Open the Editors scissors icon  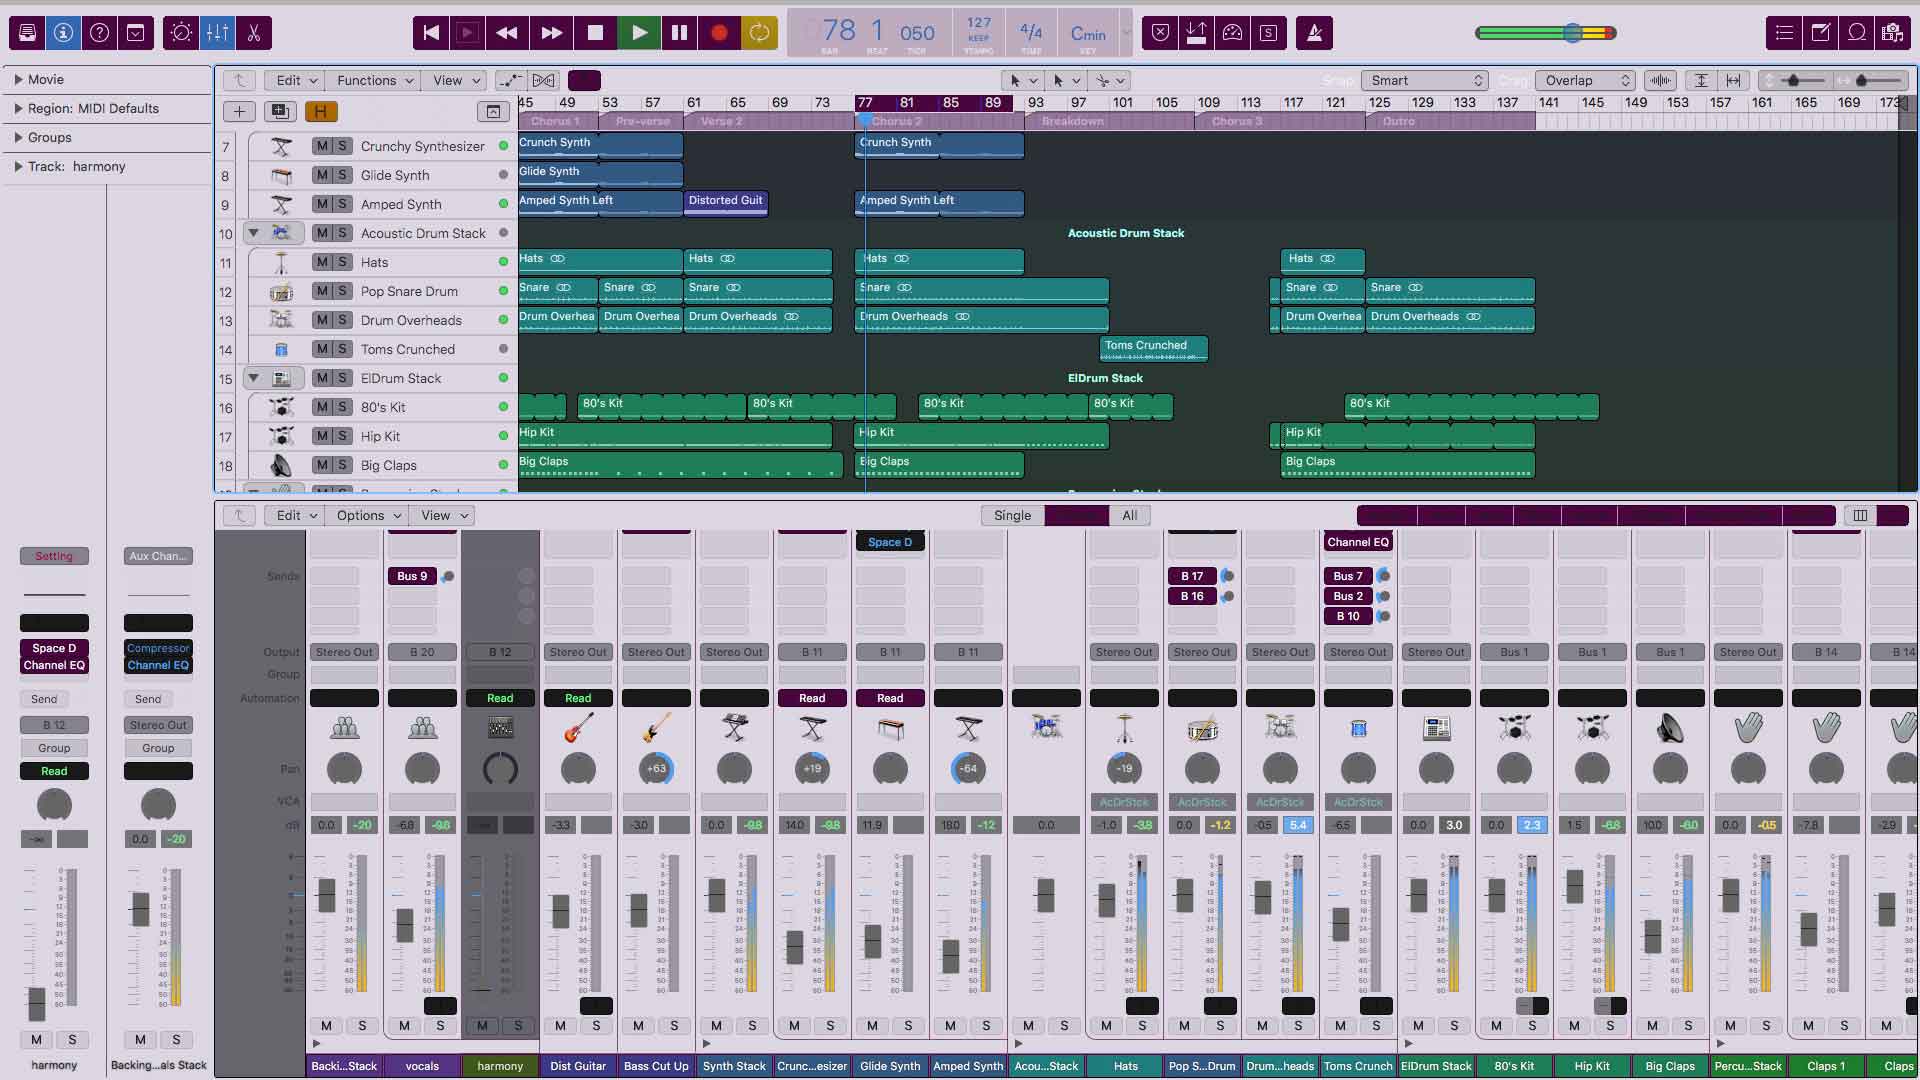tap(253, 33)
